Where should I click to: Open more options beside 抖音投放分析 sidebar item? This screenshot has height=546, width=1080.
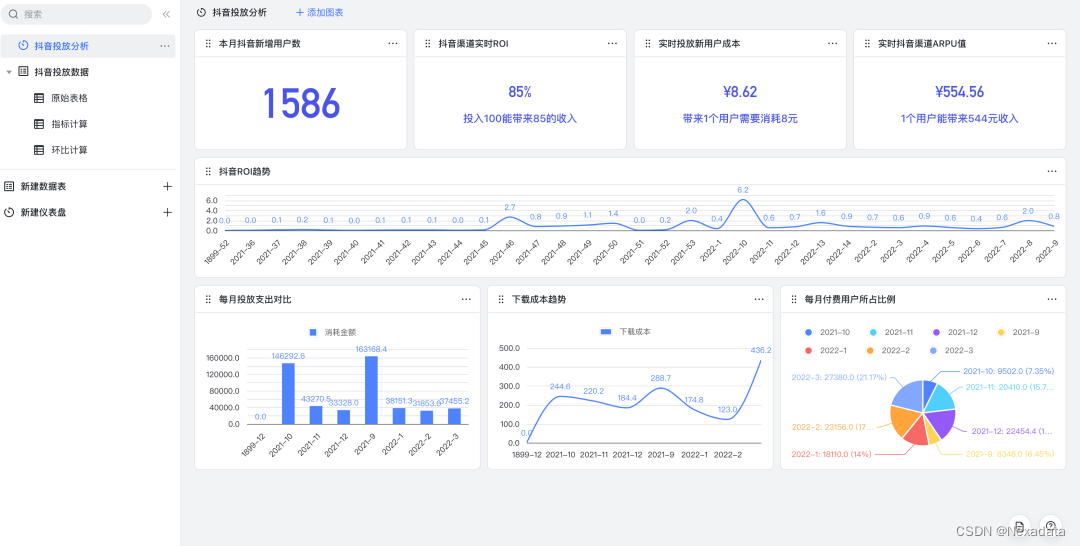tap(165, 45)
